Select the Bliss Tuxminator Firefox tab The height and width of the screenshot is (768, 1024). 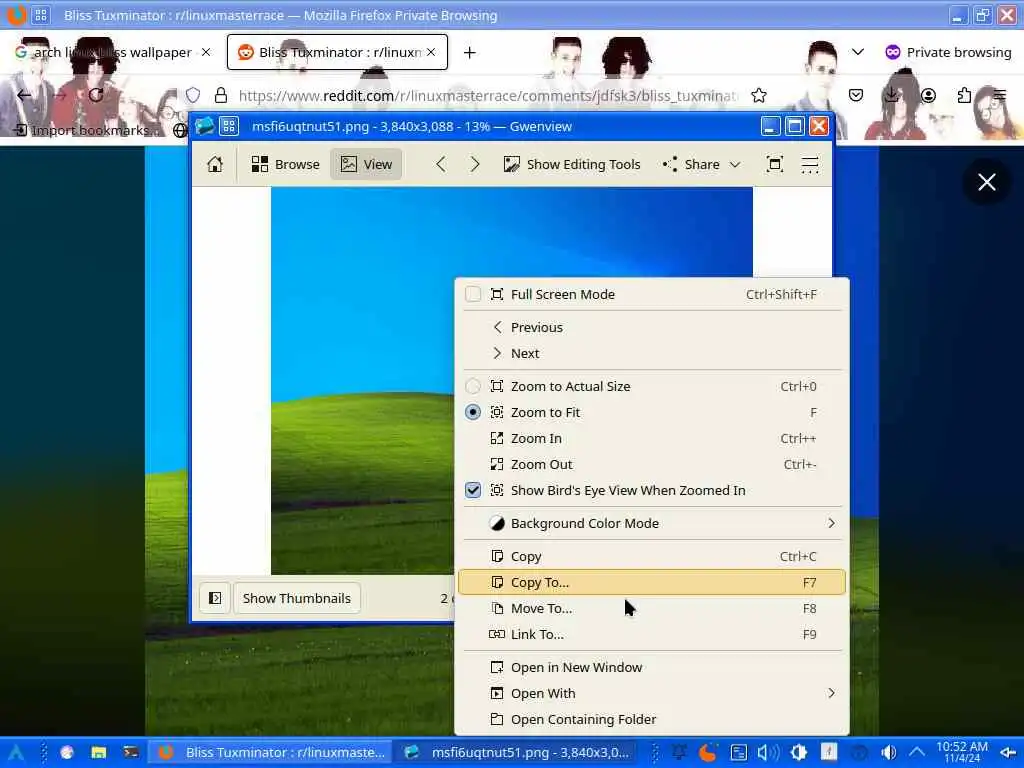coord(338,52)
